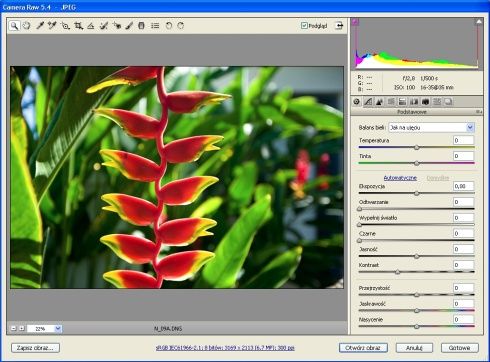
Task: Click the Kontrast value field
Action: coord(463,265)
